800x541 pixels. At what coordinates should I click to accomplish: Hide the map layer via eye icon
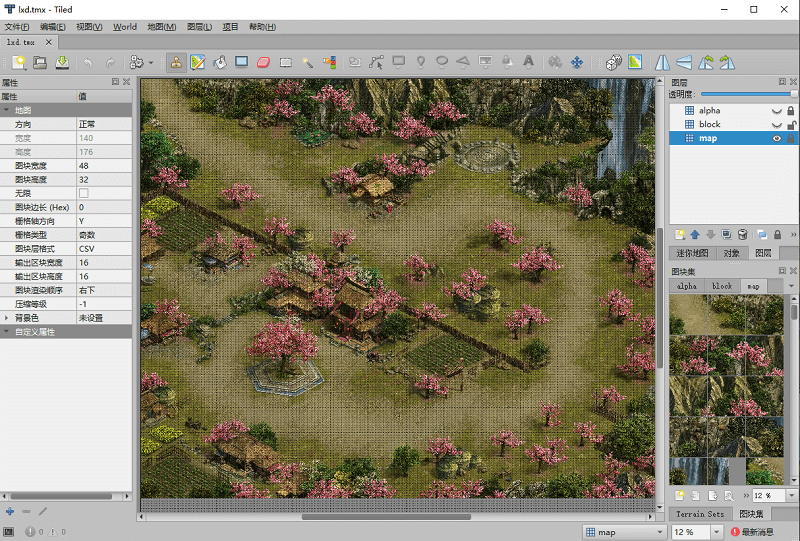coord(777,138)
